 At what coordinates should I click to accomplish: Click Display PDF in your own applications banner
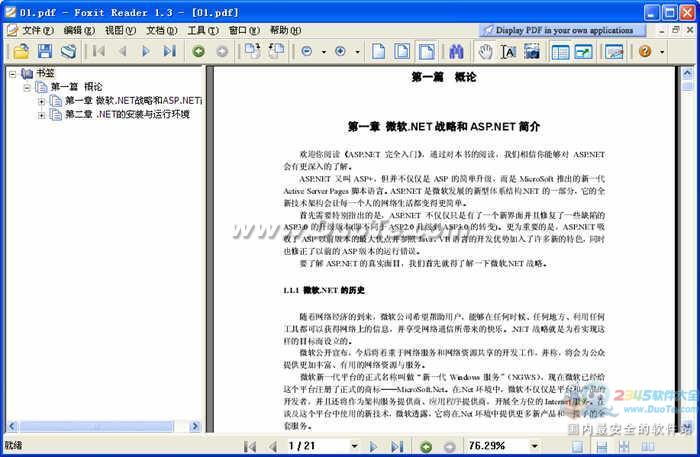coord(562,30)
